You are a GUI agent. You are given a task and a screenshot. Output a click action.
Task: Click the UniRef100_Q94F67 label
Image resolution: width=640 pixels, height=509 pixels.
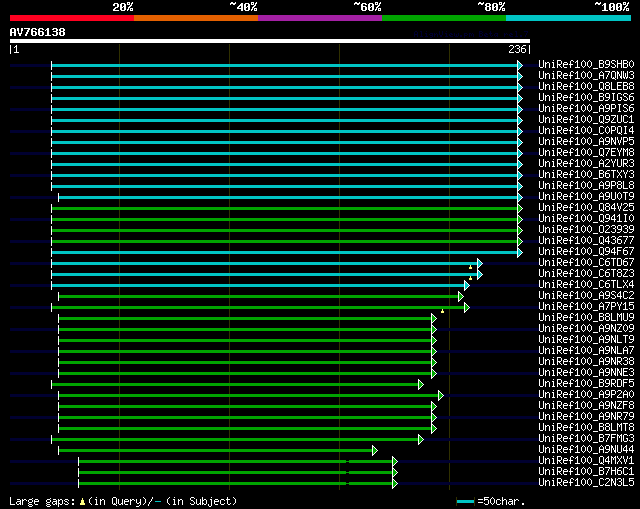coord(586,252)
